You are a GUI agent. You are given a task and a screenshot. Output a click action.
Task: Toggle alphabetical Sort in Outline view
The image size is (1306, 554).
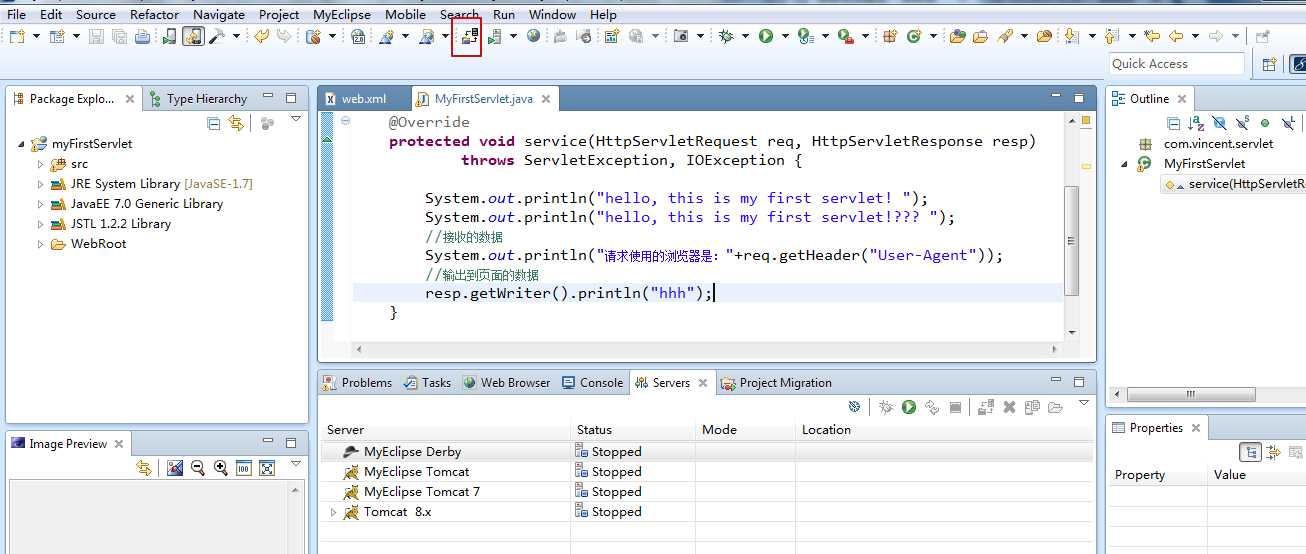tap(1197, 124)
